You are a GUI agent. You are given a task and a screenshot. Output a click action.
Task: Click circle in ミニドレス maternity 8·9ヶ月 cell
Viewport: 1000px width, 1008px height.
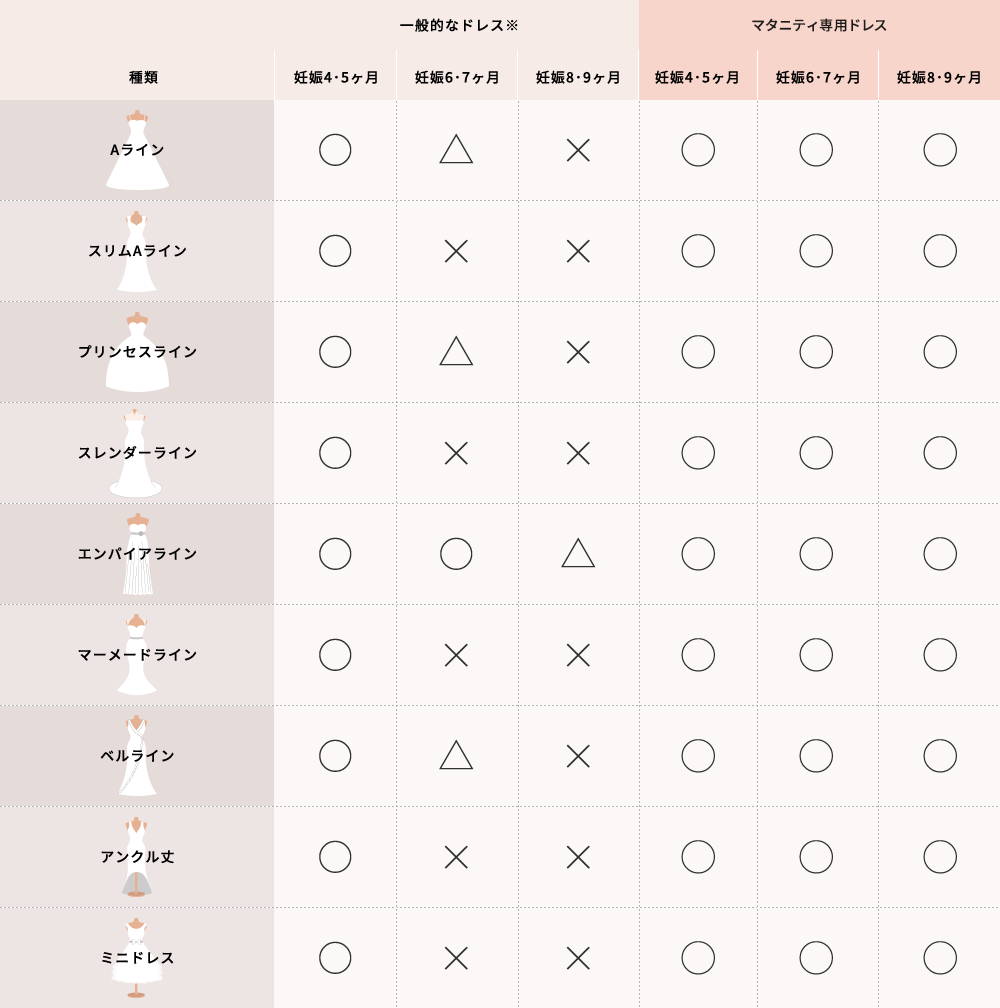pyautogui.click(x=940, y=958)
